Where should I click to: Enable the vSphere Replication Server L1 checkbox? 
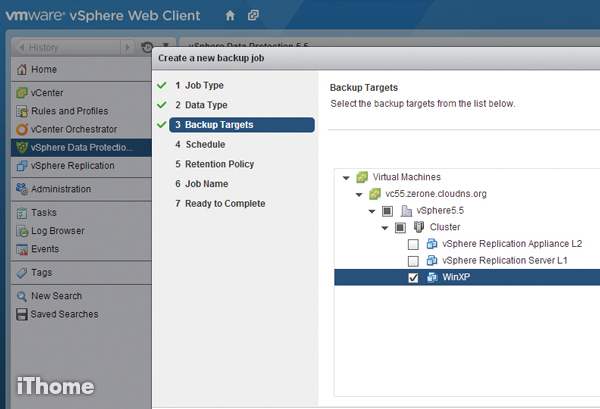point(413,260)
